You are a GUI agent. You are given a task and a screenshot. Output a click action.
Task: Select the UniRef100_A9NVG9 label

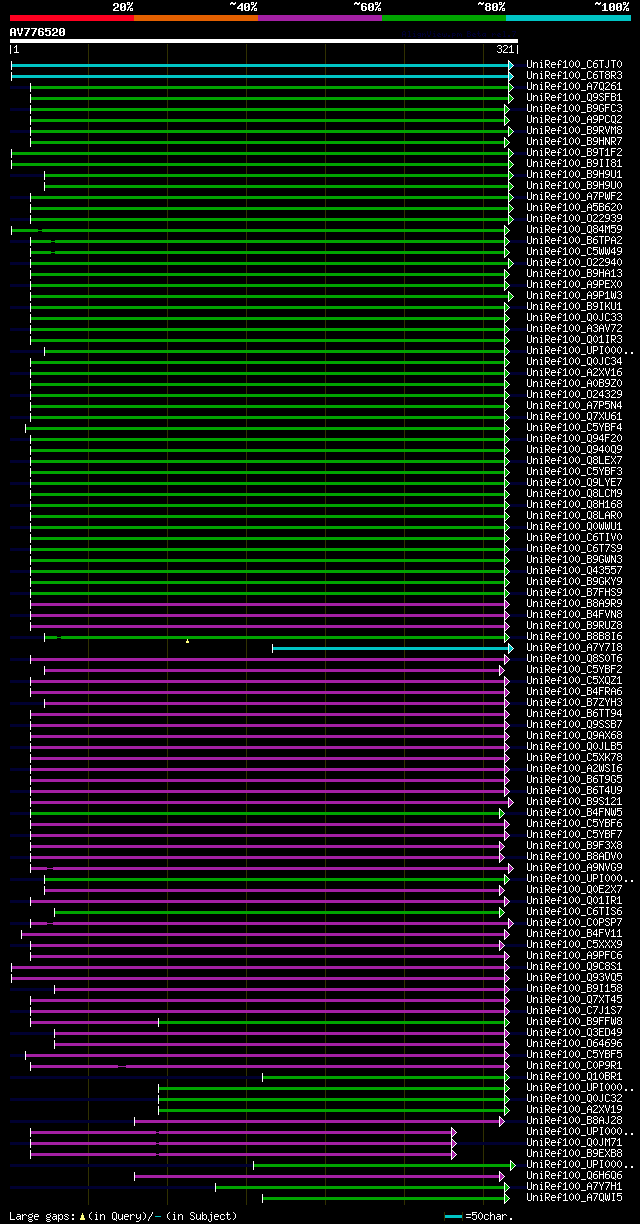574,868
